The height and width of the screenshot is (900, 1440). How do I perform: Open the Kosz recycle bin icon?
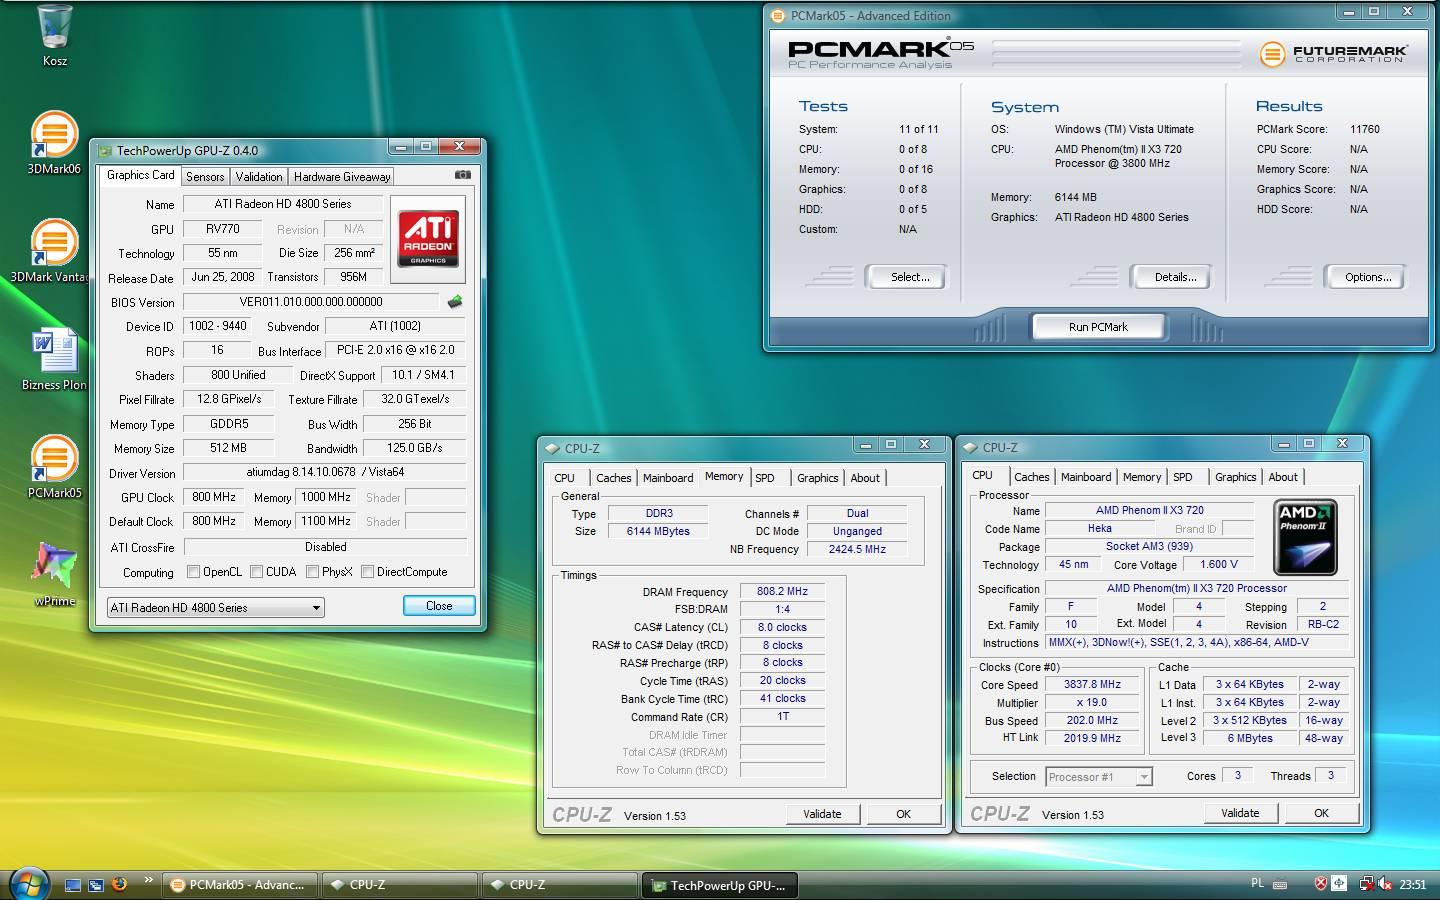pyautogui.click(x=55, y=35)
